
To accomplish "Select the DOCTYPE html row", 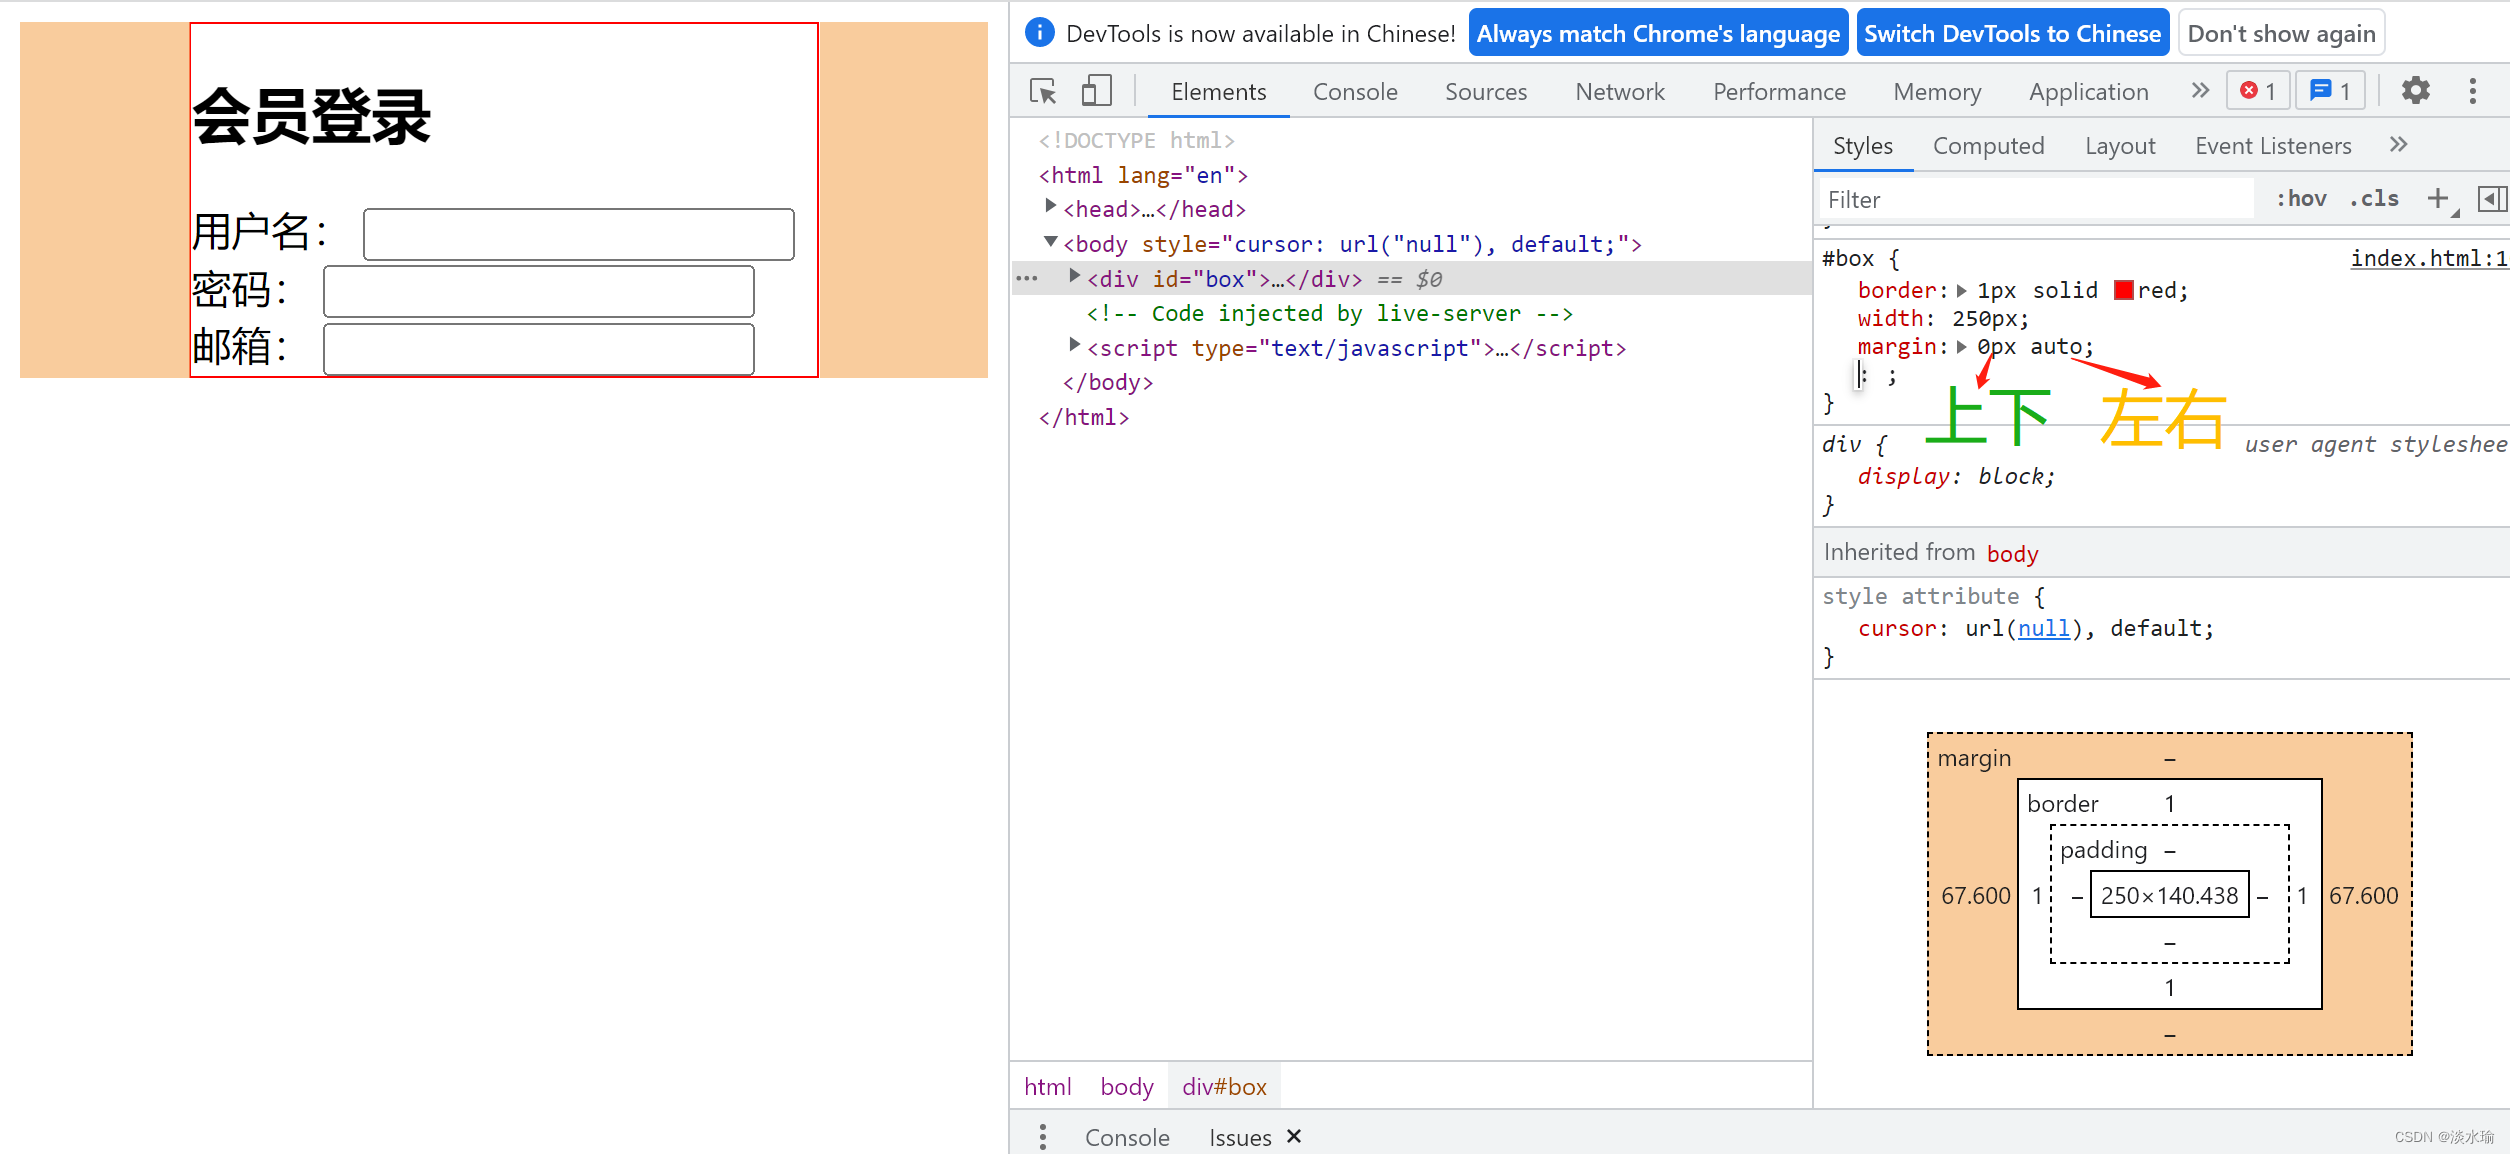I will (x=1137, y=140).
